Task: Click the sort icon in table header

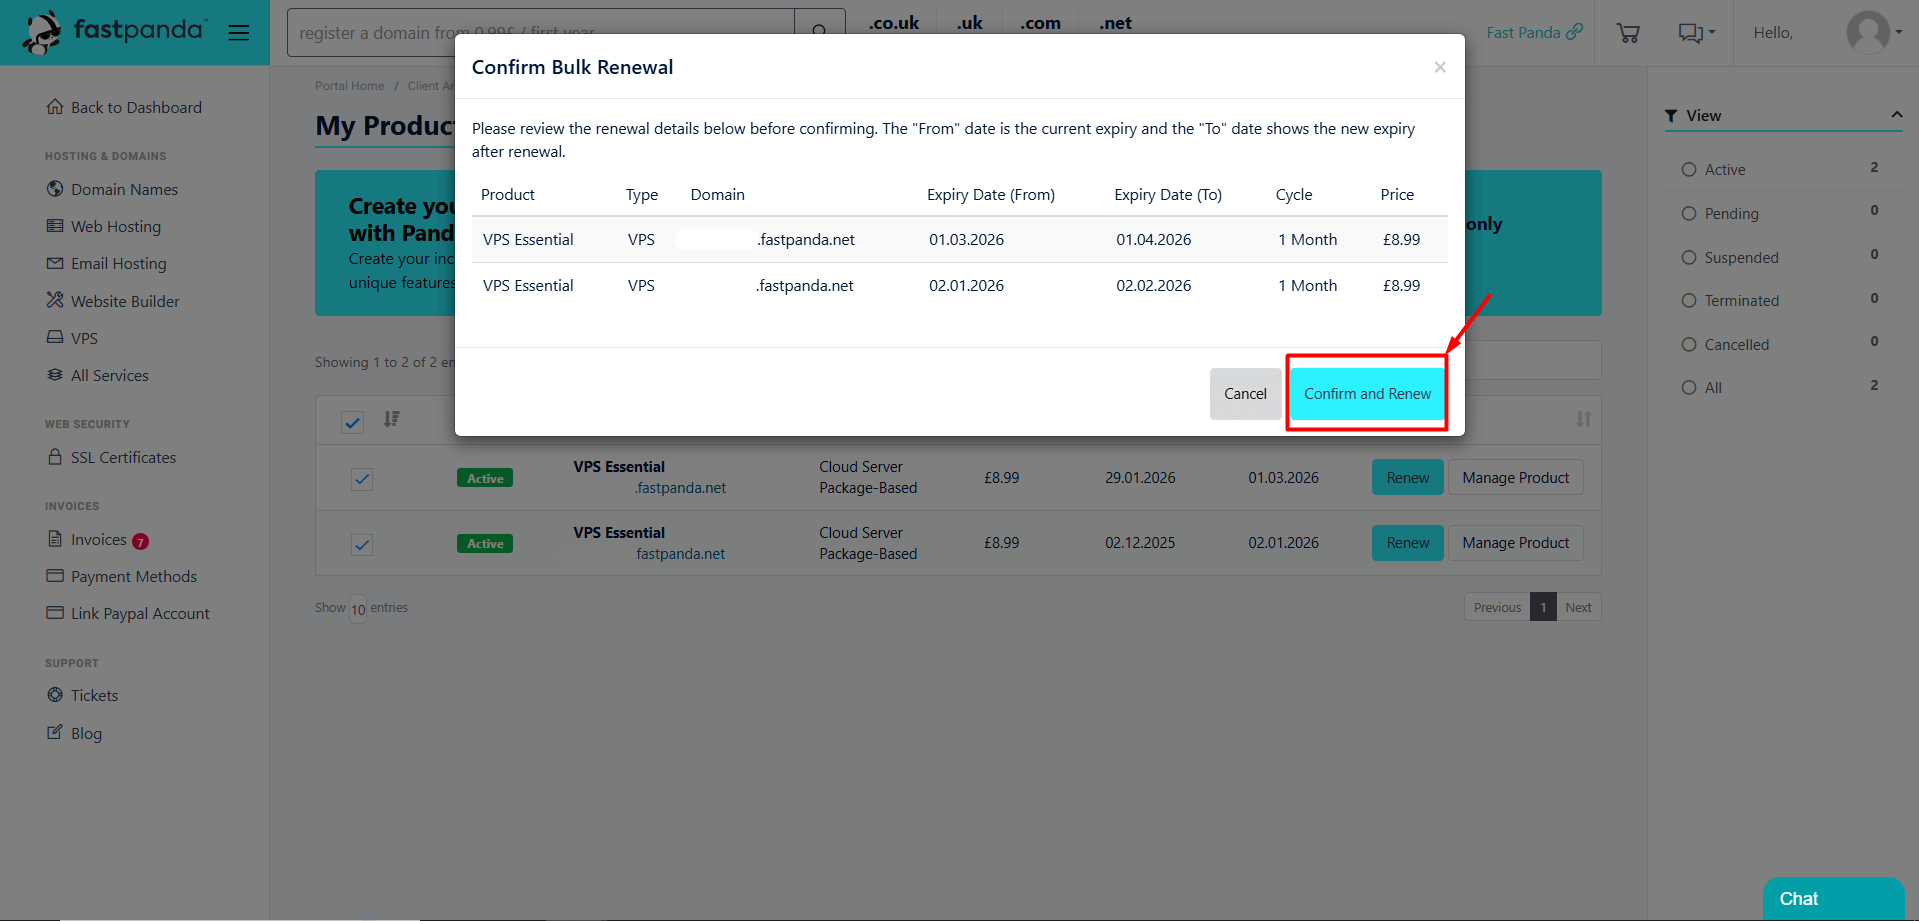Action: (391, 419)
